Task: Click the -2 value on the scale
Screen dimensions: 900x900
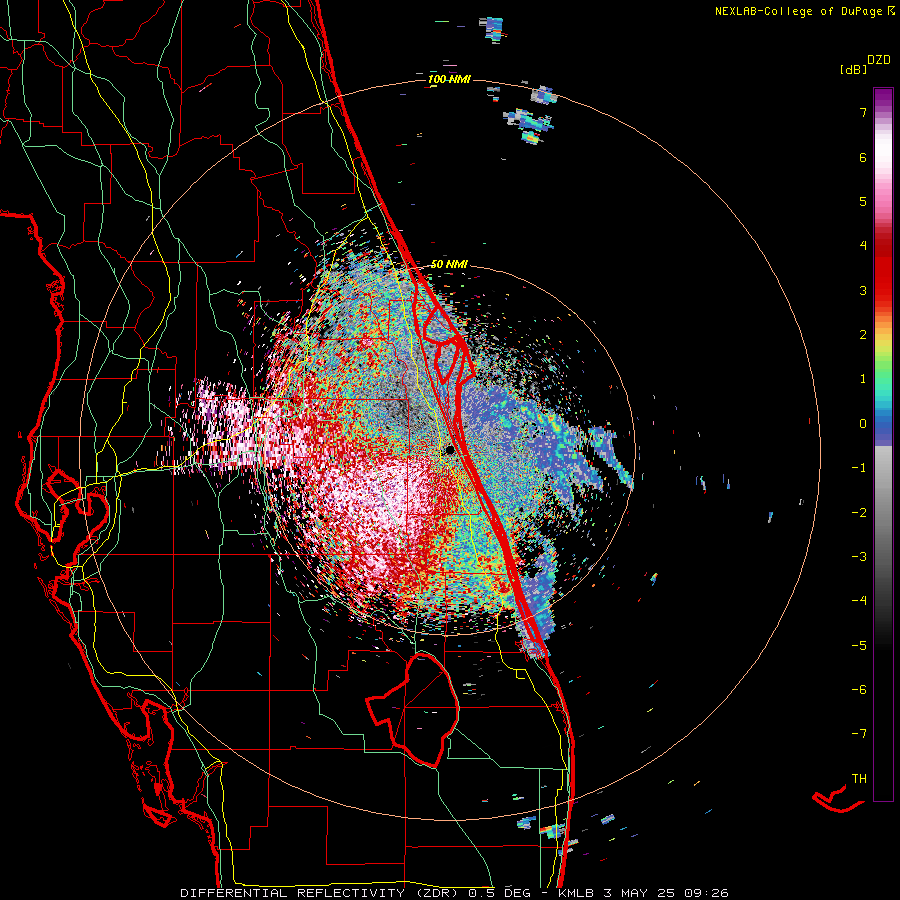Action: [x=859, y=513]
